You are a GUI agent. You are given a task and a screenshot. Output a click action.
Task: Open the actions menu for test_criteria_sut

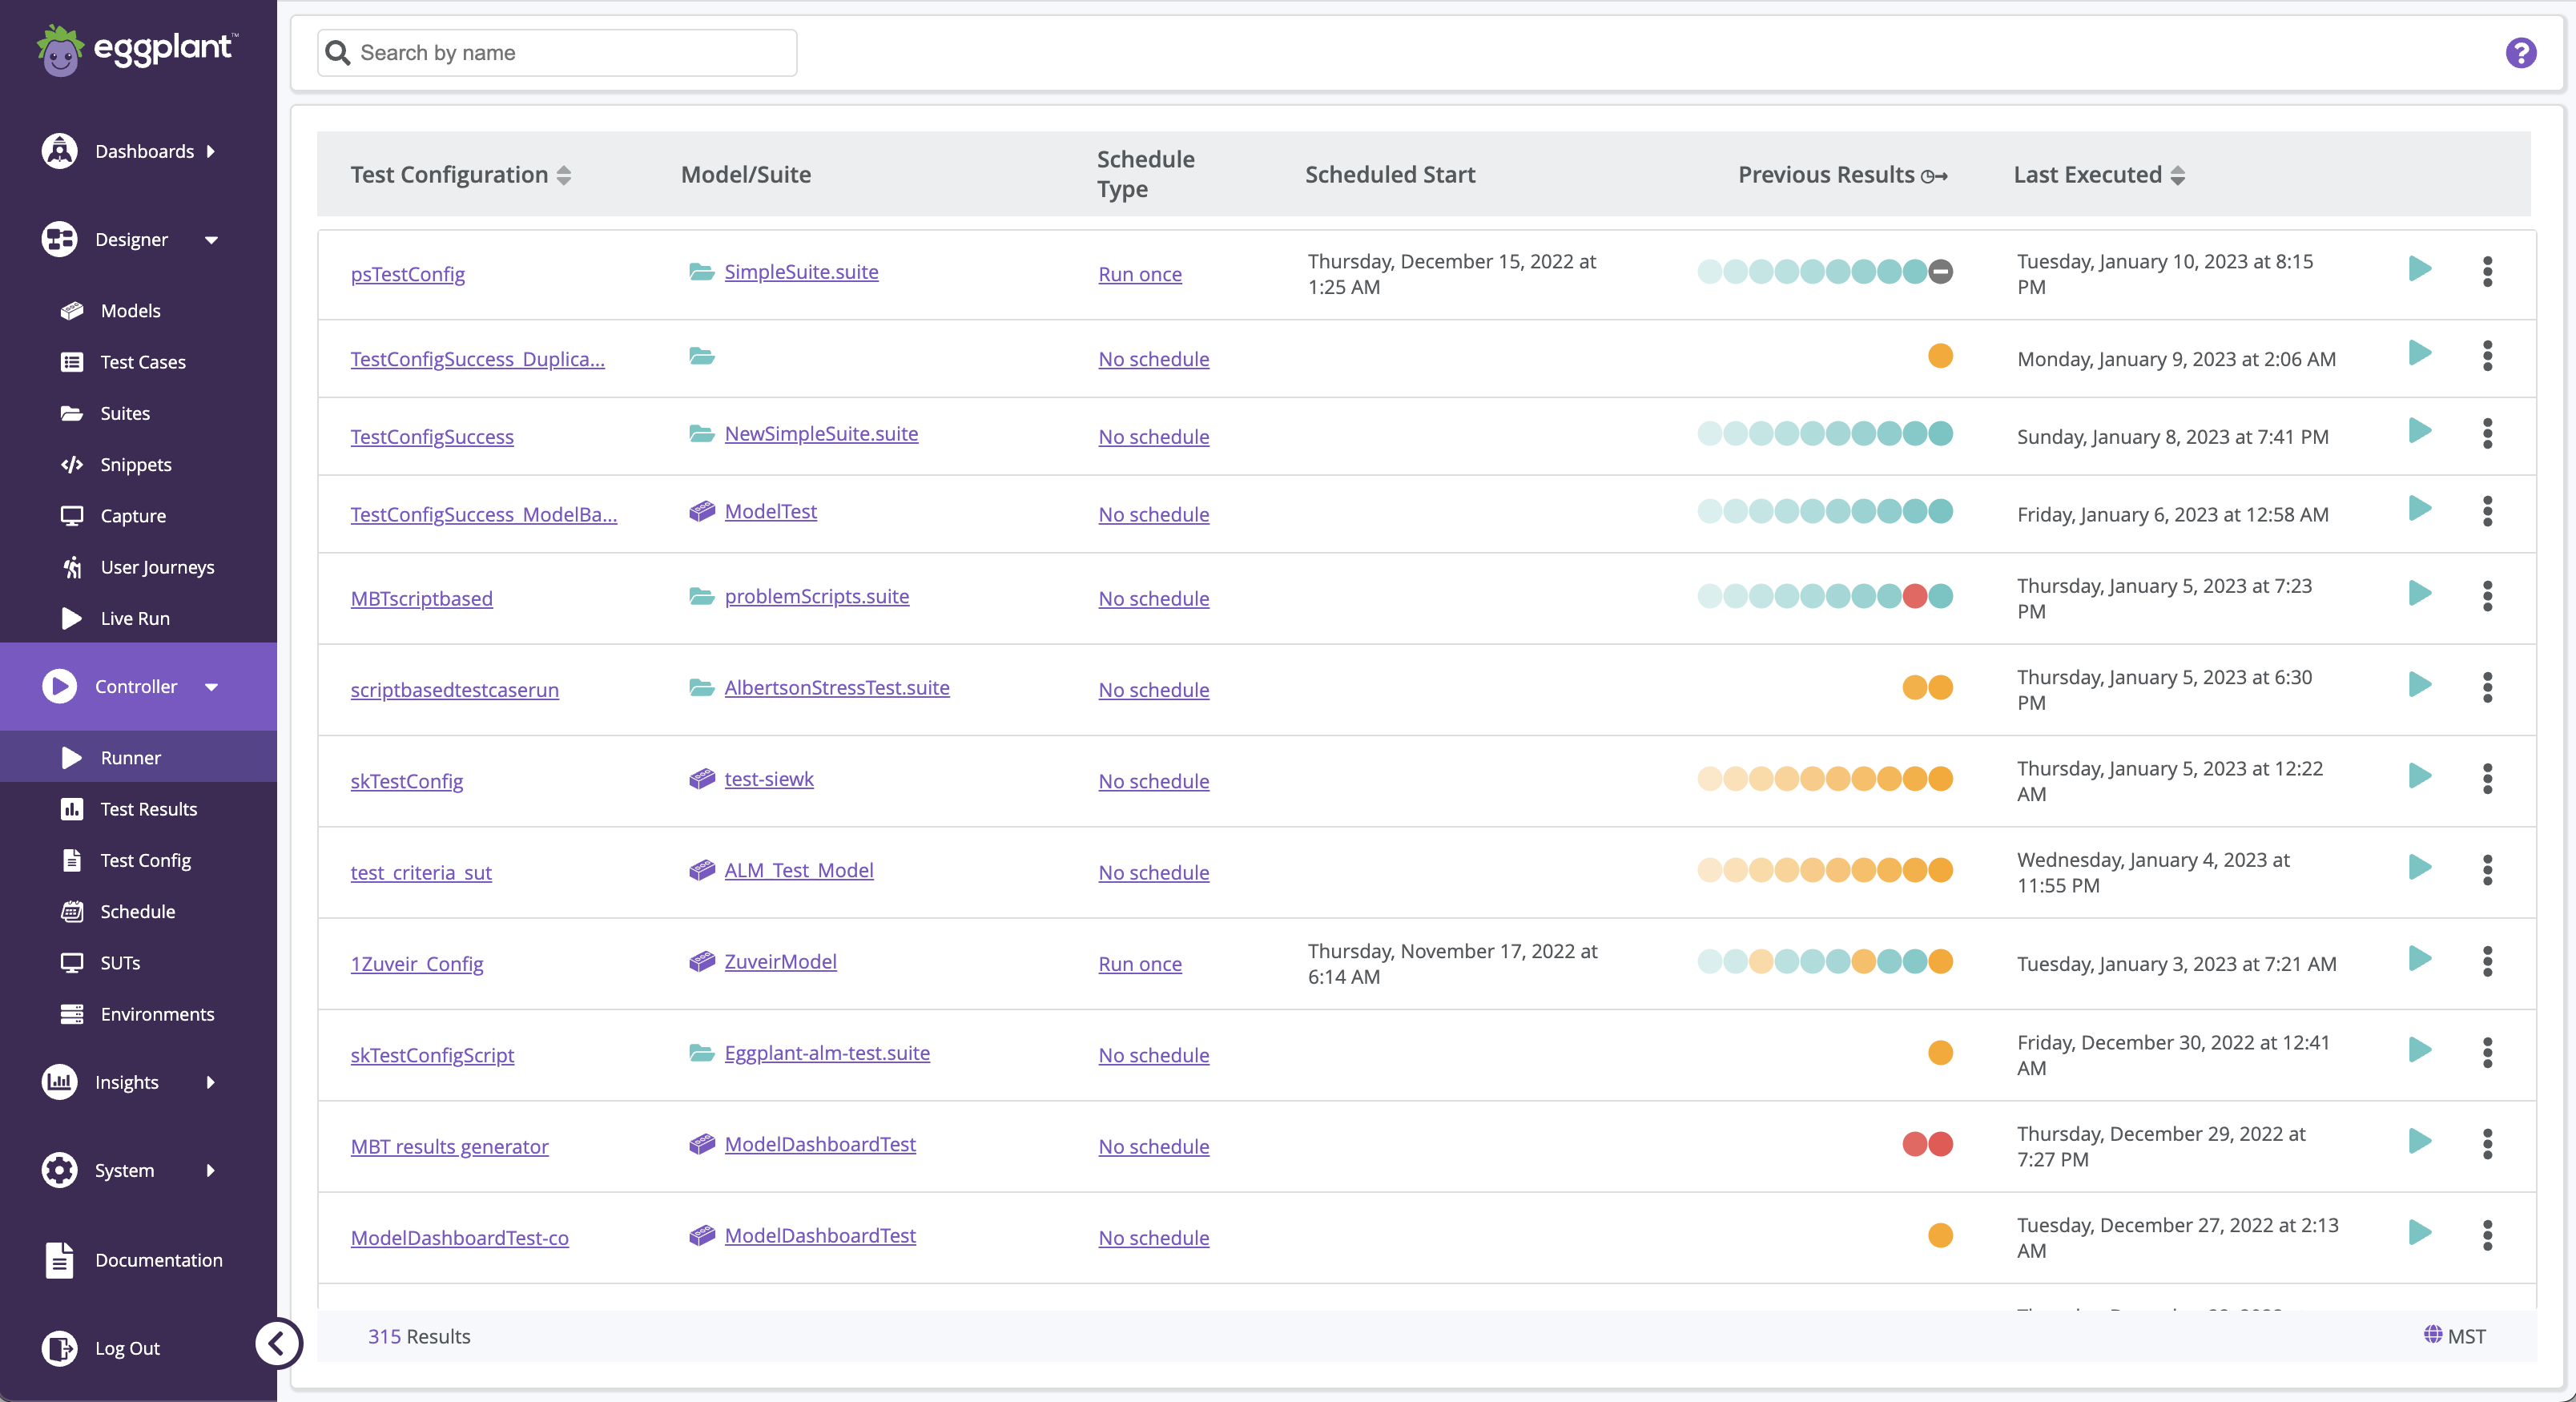coord(2487,870)
